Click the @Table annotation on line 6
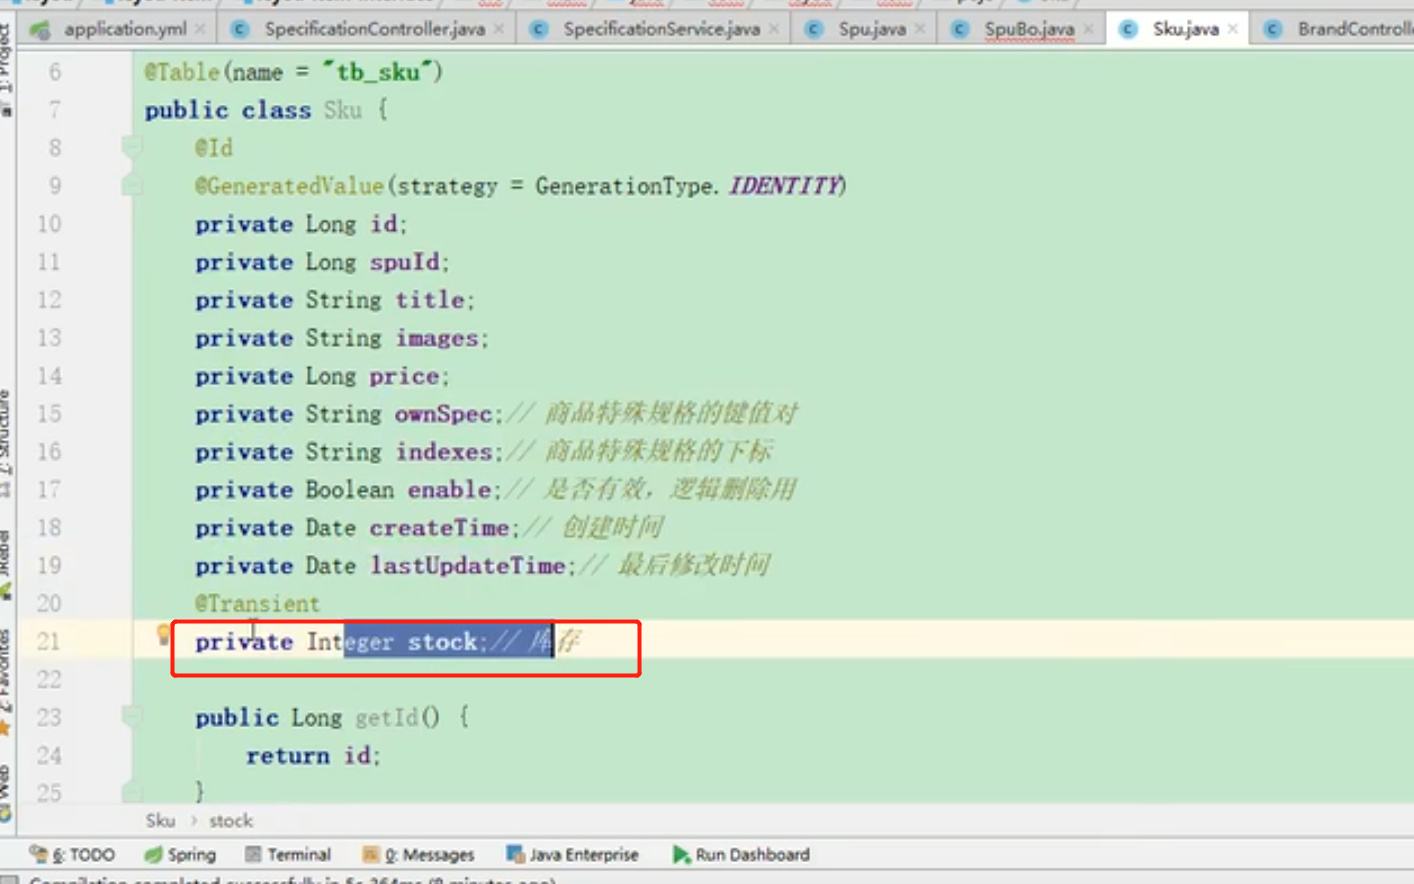Image resolution: width=1414 pixels, height=884 pixels. click(182, 72)
